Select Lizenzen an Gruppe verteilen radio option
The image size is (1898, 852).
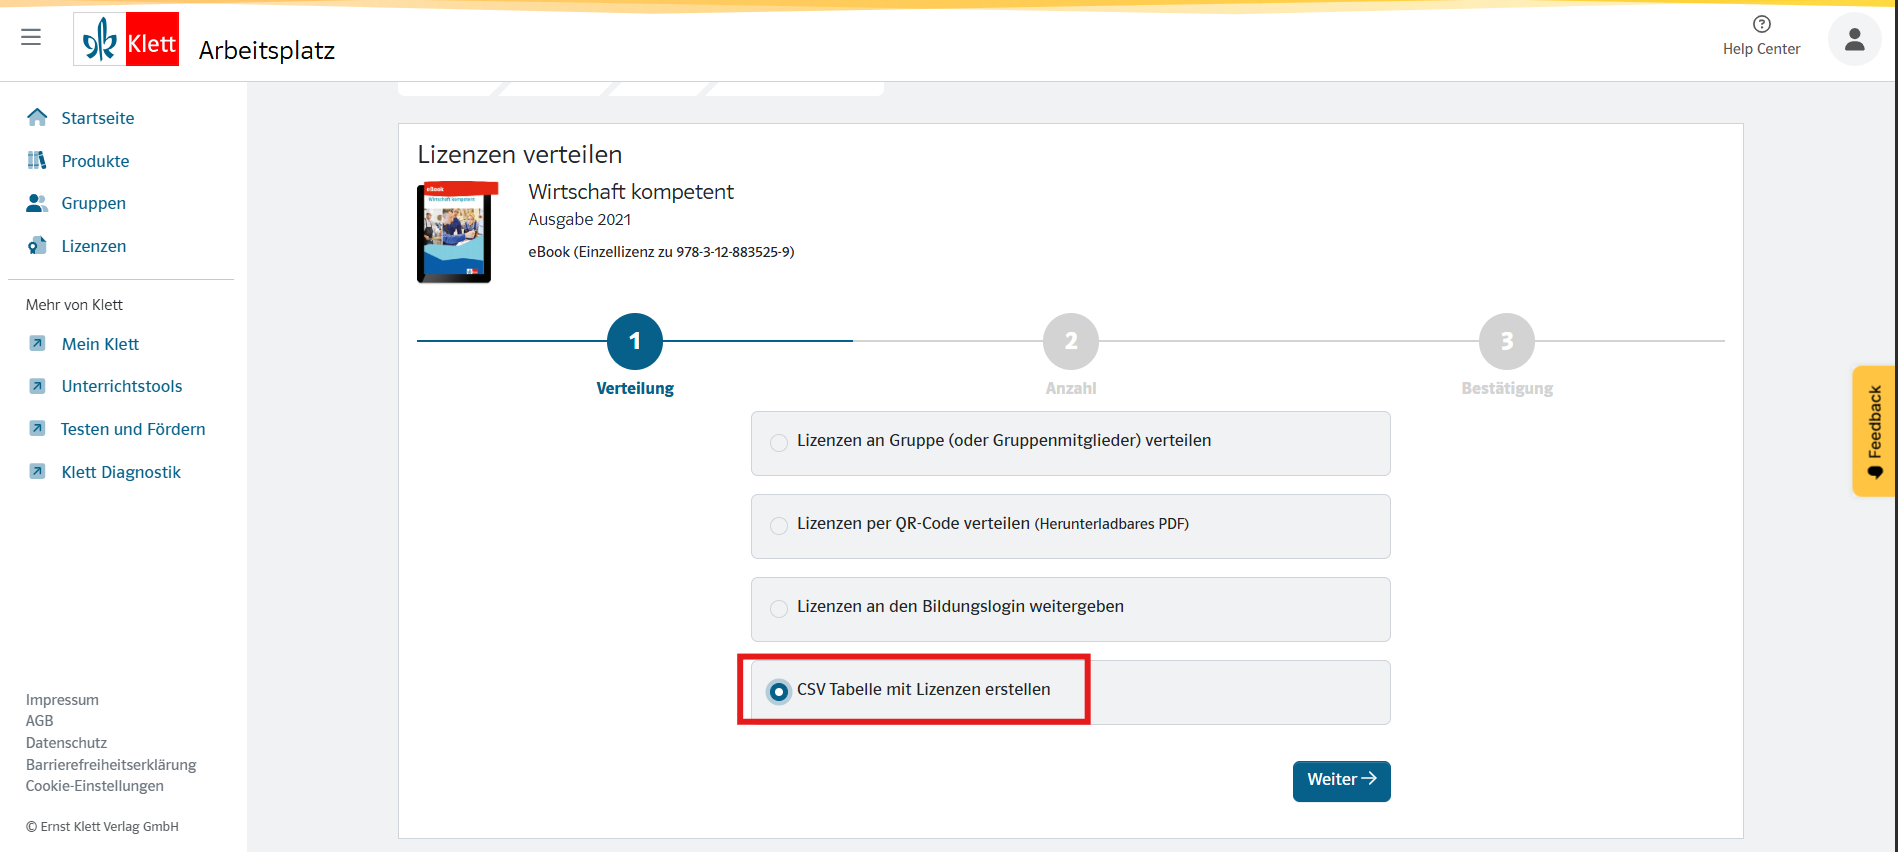click(779, 442)
